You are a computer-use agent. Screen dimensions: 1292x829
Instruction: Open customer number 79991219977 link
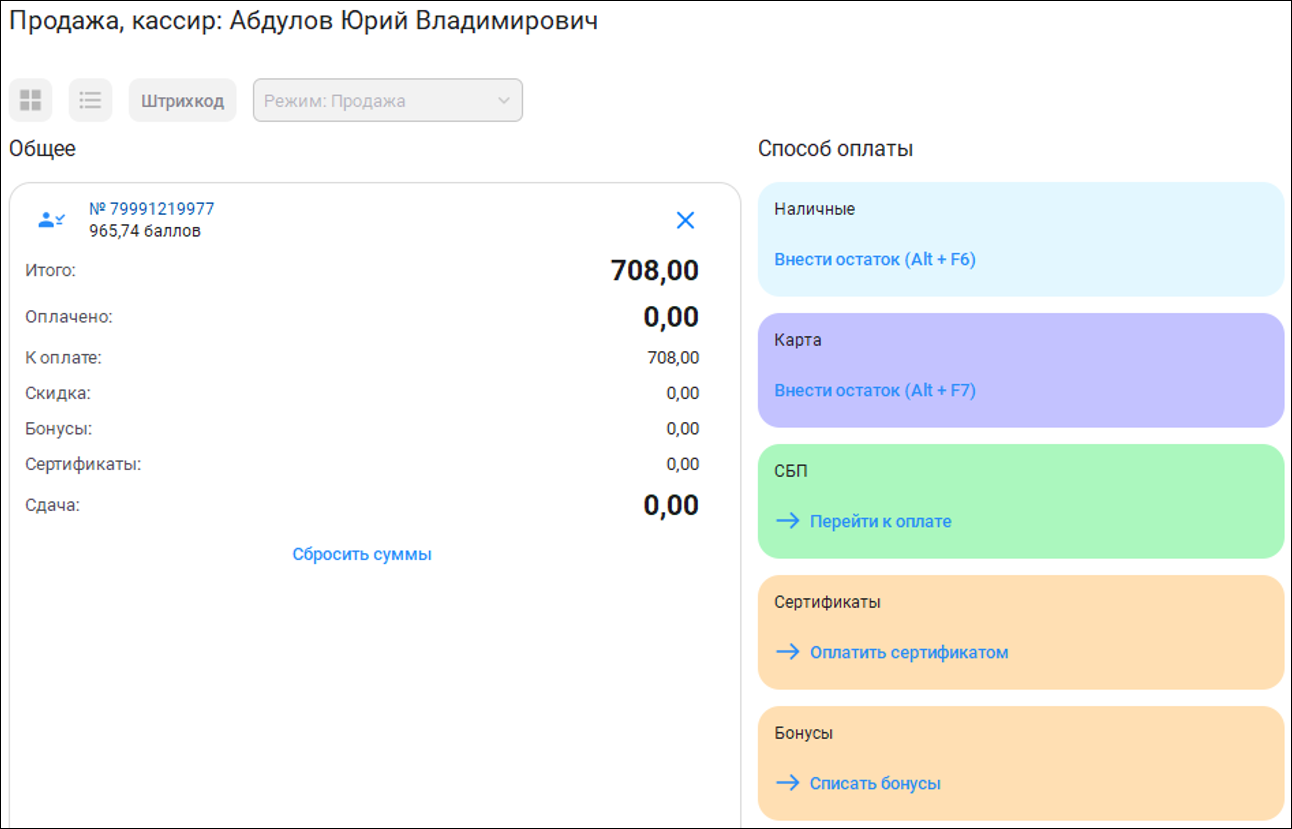(152, 209)
